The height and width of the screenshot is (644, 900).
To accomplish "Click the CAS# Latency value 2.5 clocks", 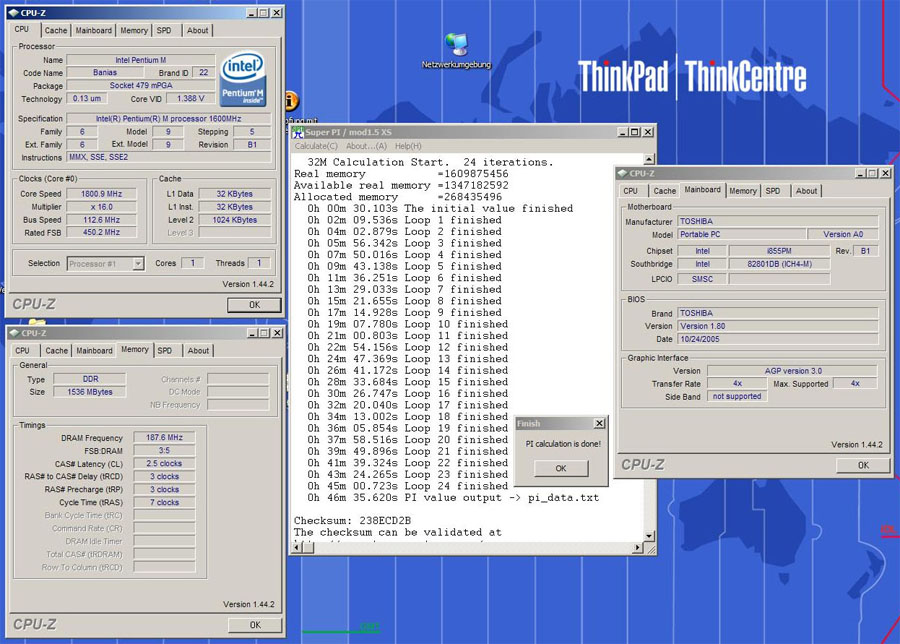I will (x=164, y=464).
